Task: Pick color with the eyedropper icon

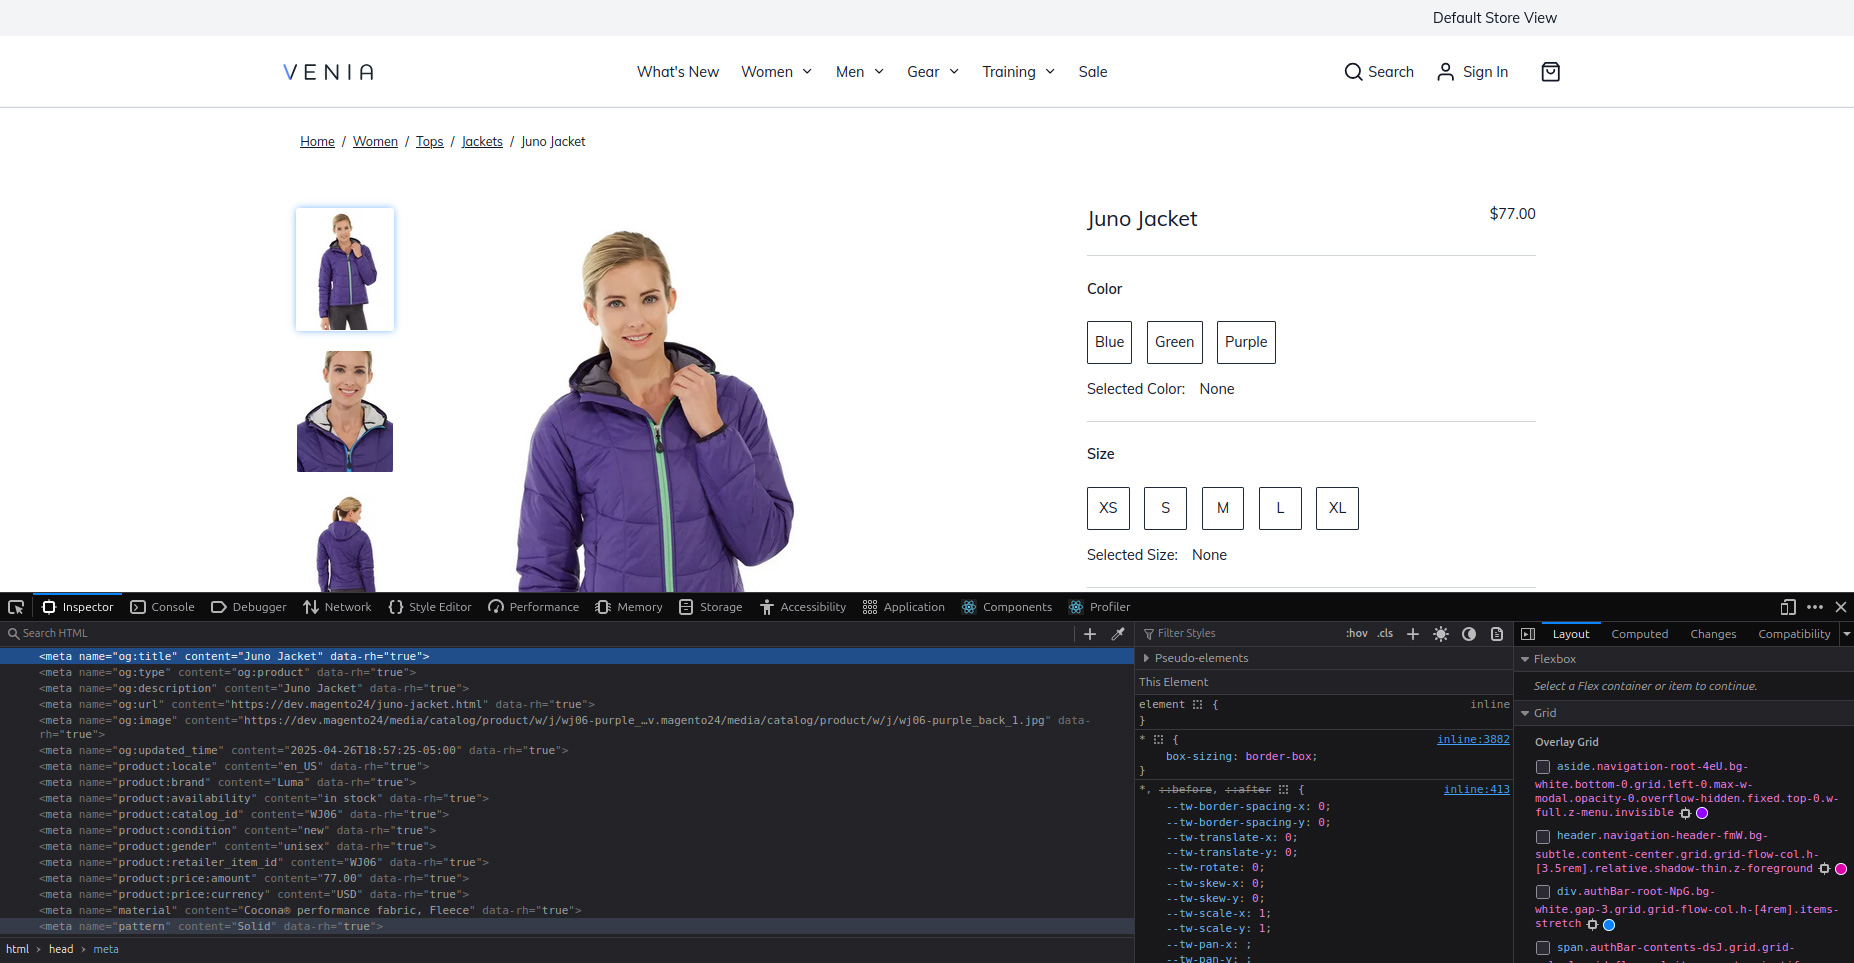Action: [1118, 634]
